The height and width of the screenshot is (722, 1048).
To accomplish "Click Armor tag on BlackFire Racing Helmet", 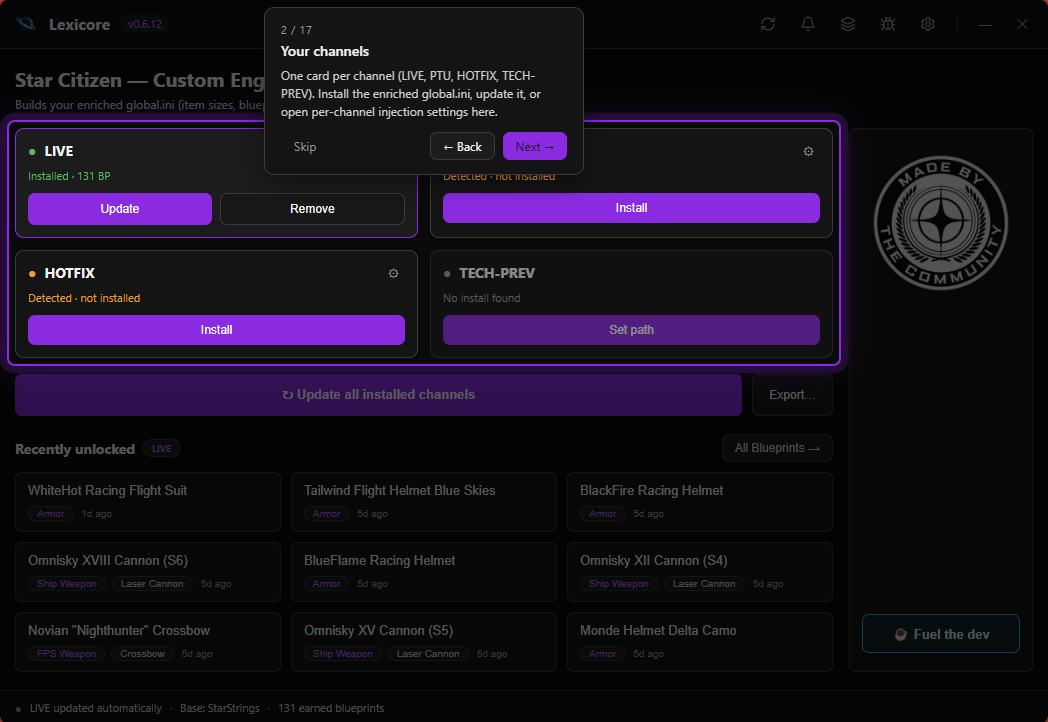I will (x=603, y=513).
